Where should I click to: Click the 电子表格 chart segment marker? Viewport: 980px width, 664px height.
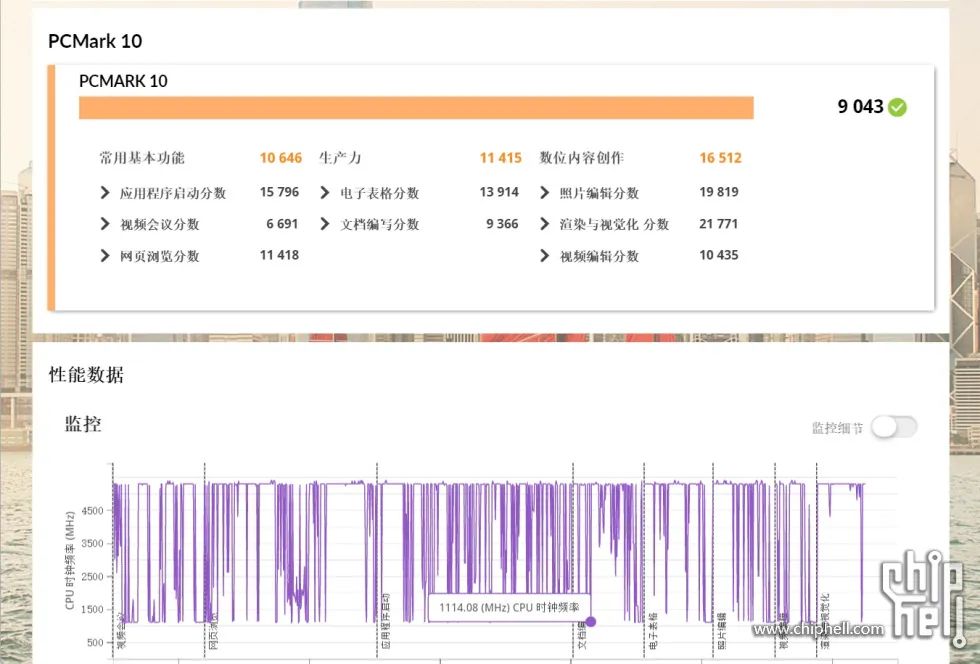[653, 631]
